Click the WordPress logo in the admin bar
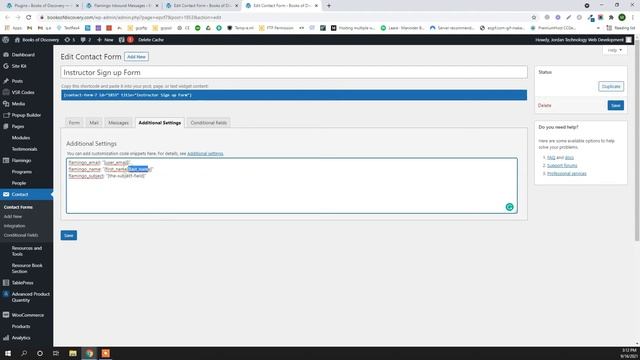This screenshot has height=360, width=640. 6,40
